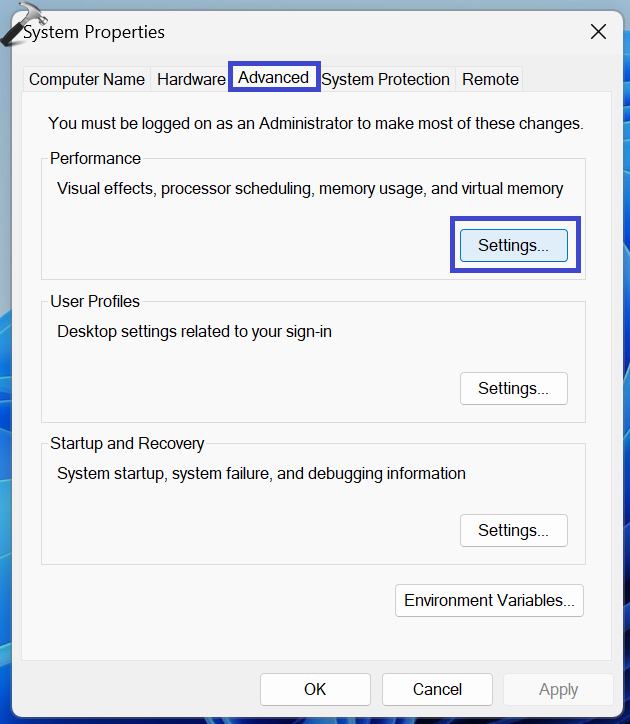This screenshot has width=630, height=724.
Task: Click the Administrator logon notice text
Action: coord(315,124)
